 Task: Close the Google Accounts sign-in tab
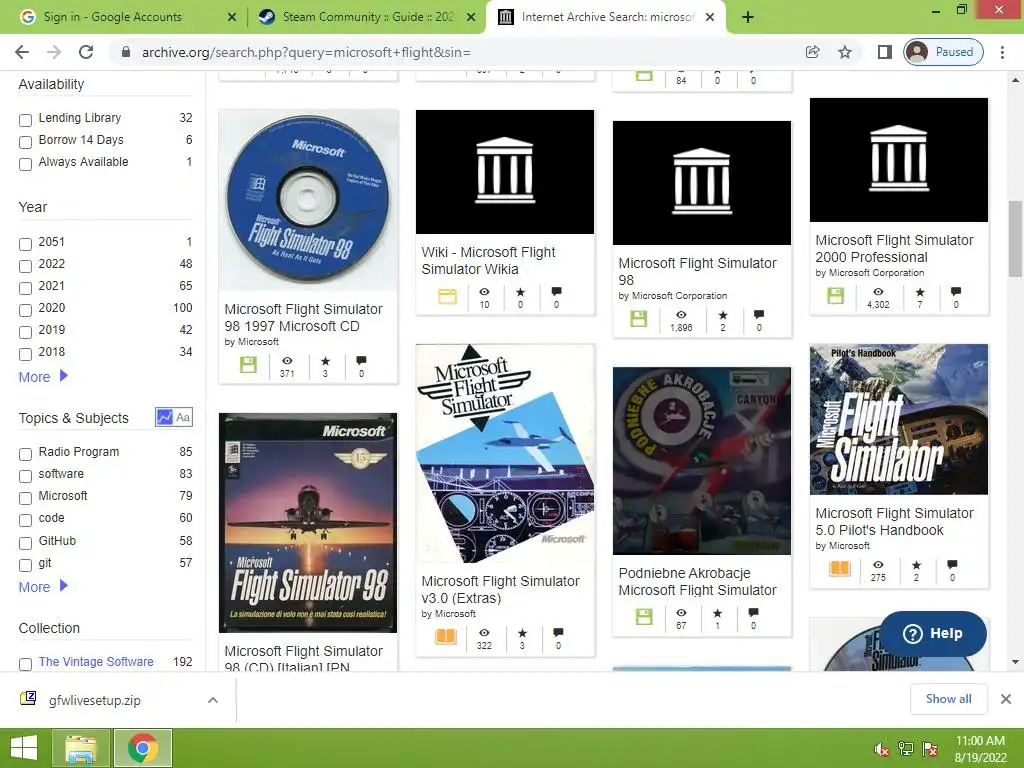click(x=231, y=17)
